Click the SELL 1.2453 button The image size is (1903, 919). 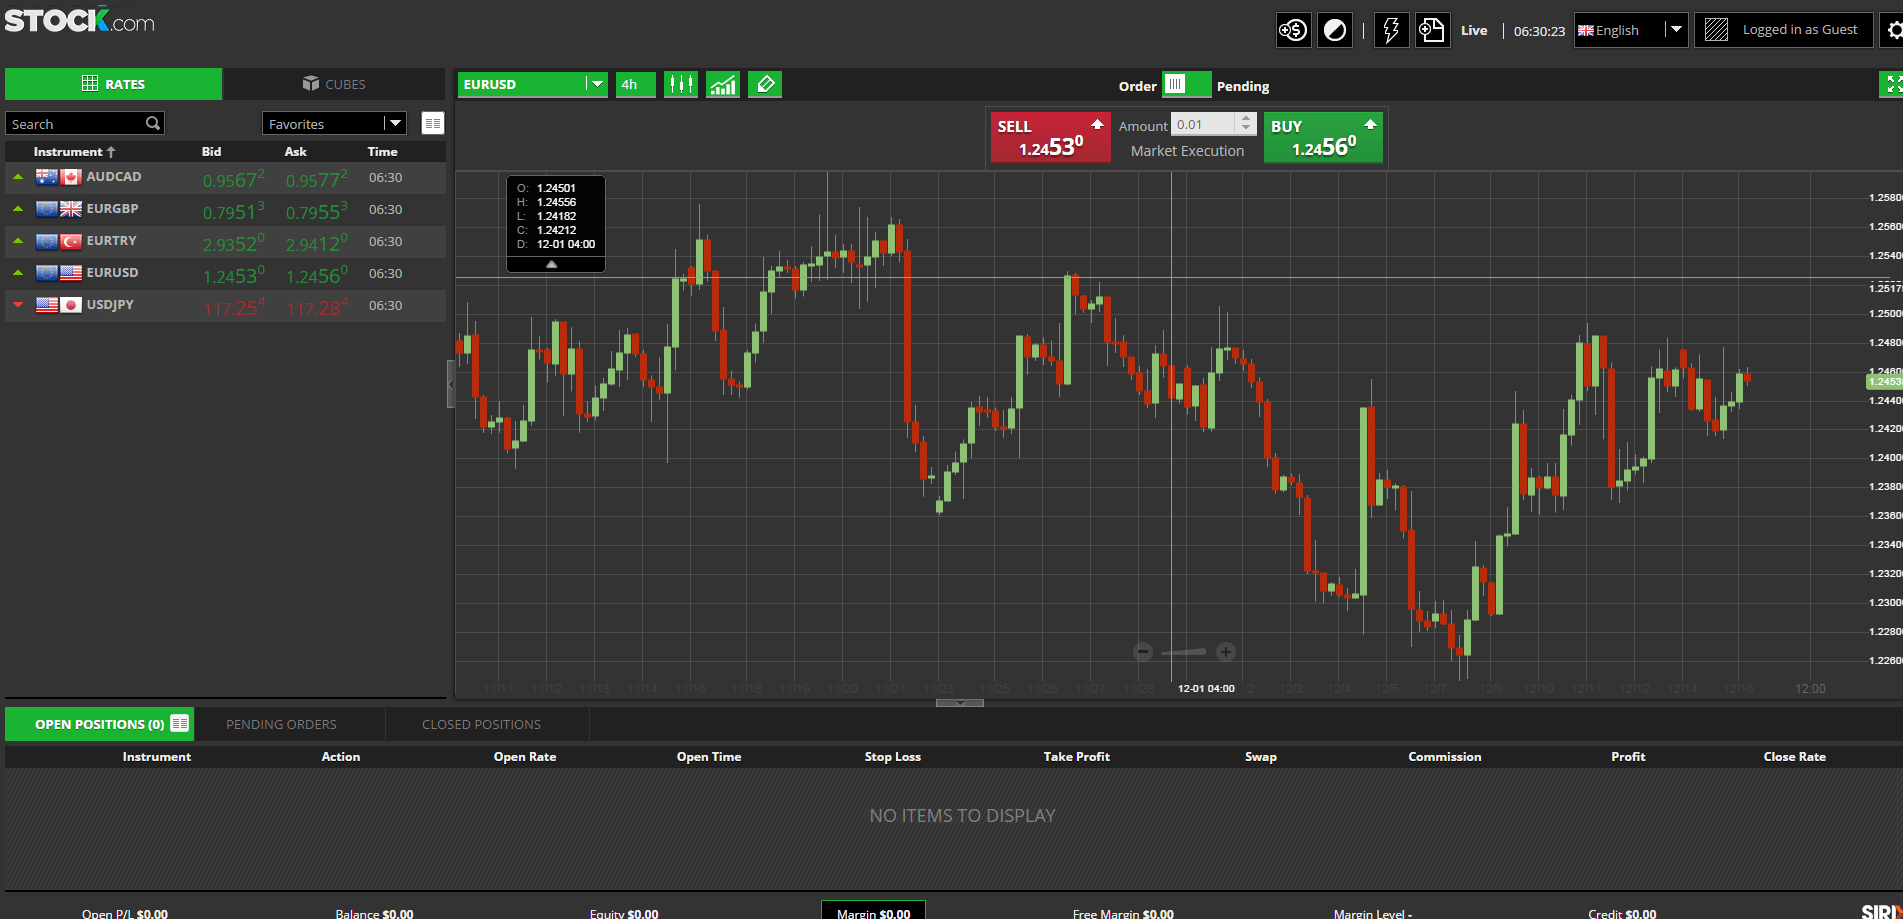coord(1050,137)
